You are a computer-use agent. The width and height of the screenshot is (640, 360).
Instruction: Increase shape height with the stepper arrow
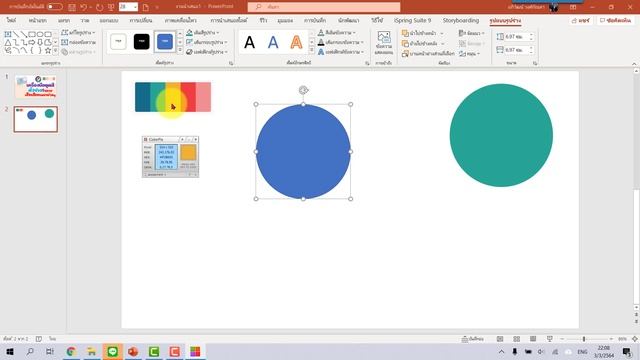(x=531, y=35)
